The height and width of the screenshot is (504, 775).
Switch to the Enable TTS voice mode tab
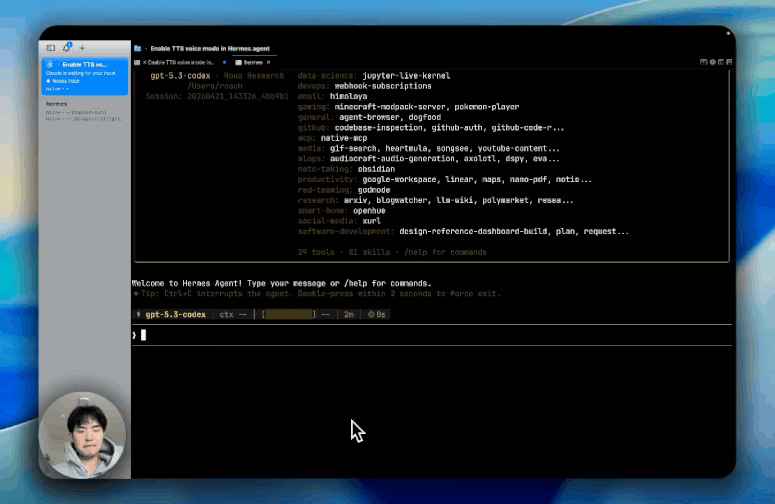tap(180, 63)
